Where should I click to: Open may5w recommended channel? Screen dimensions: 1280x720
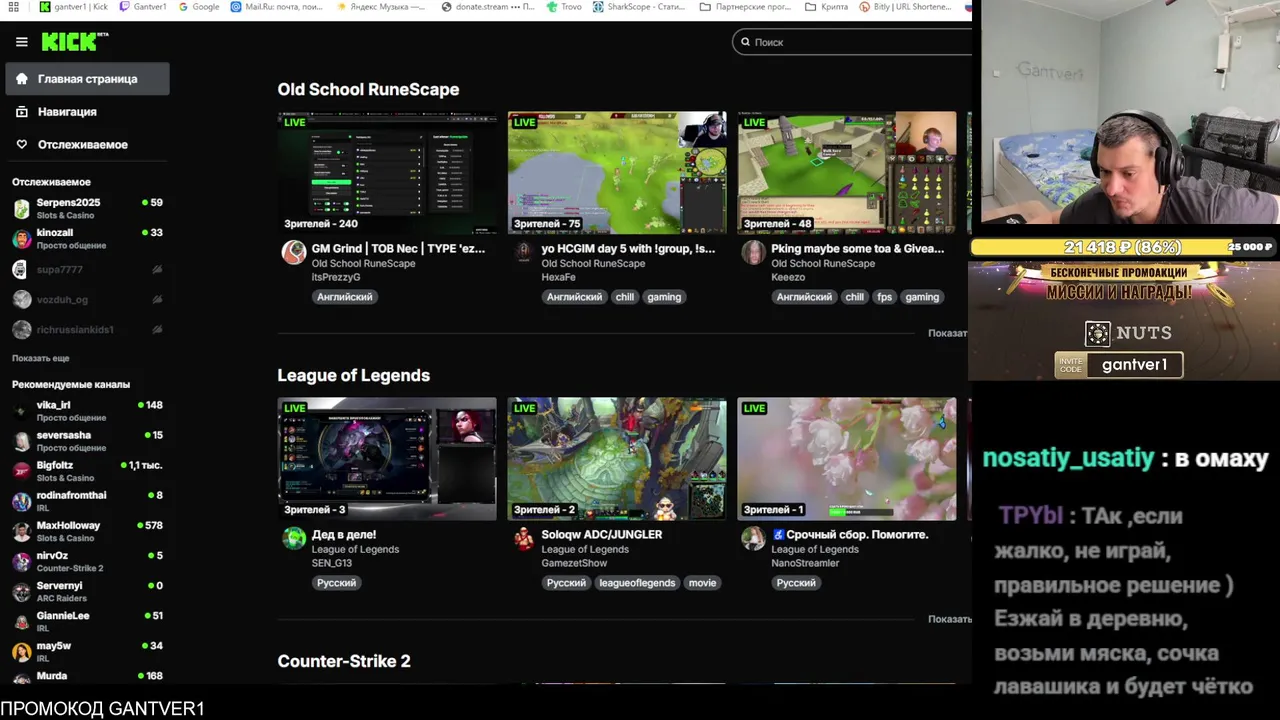(x=87, y=651)
